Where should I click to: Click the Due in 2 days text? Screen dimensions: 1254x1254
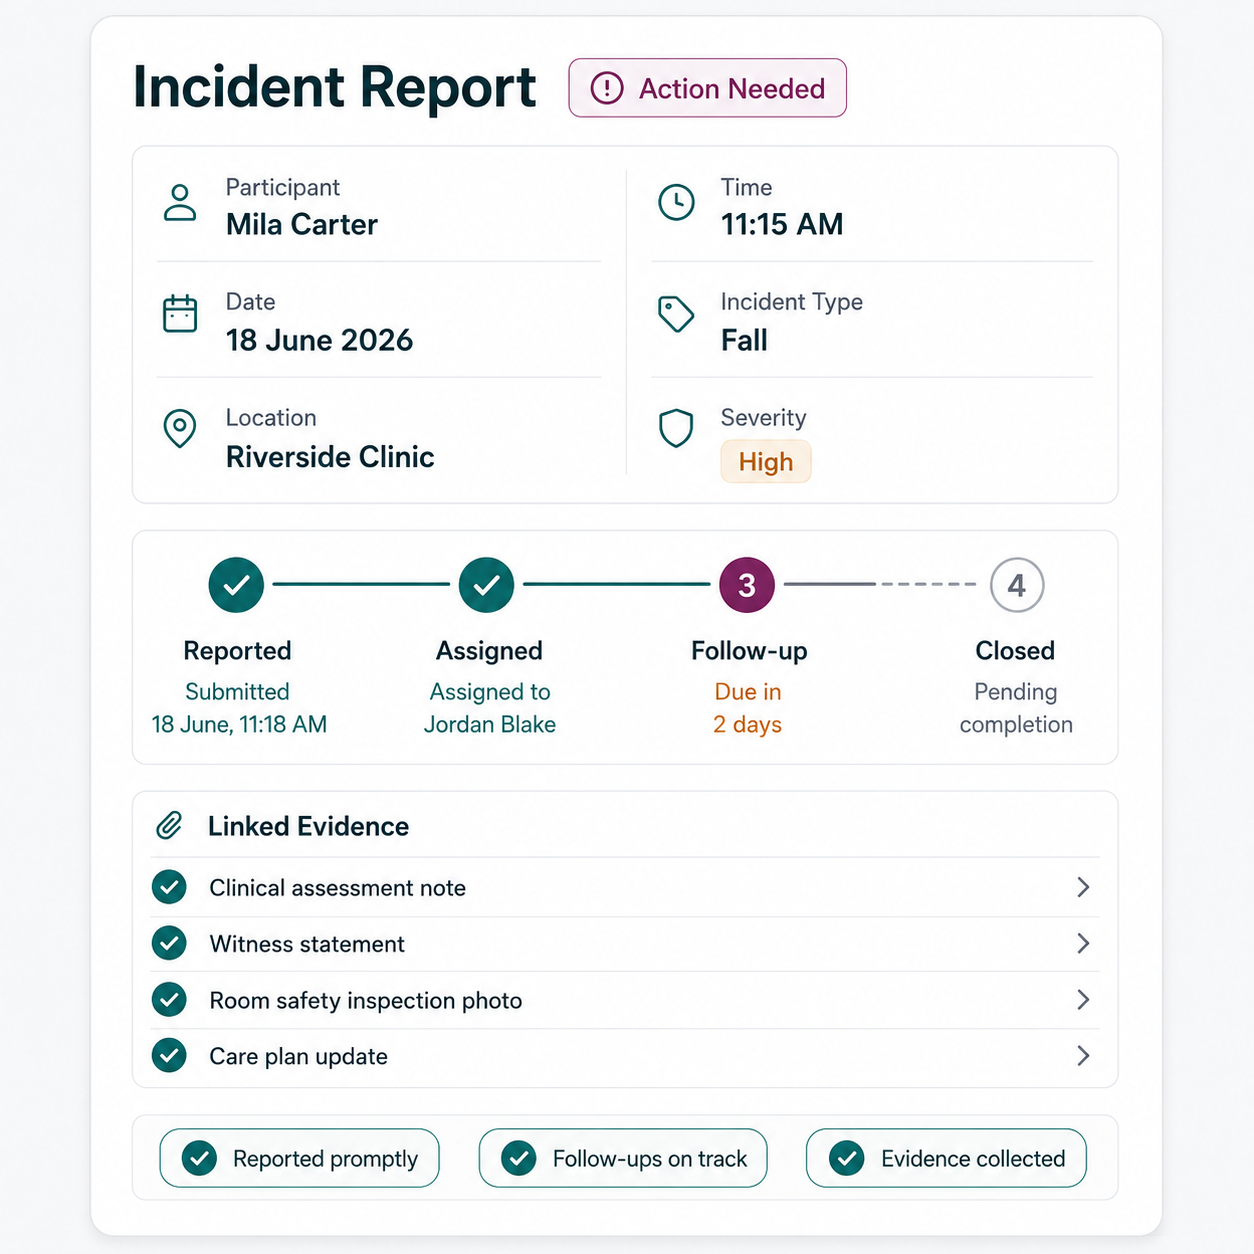click(x=748, y=708)
